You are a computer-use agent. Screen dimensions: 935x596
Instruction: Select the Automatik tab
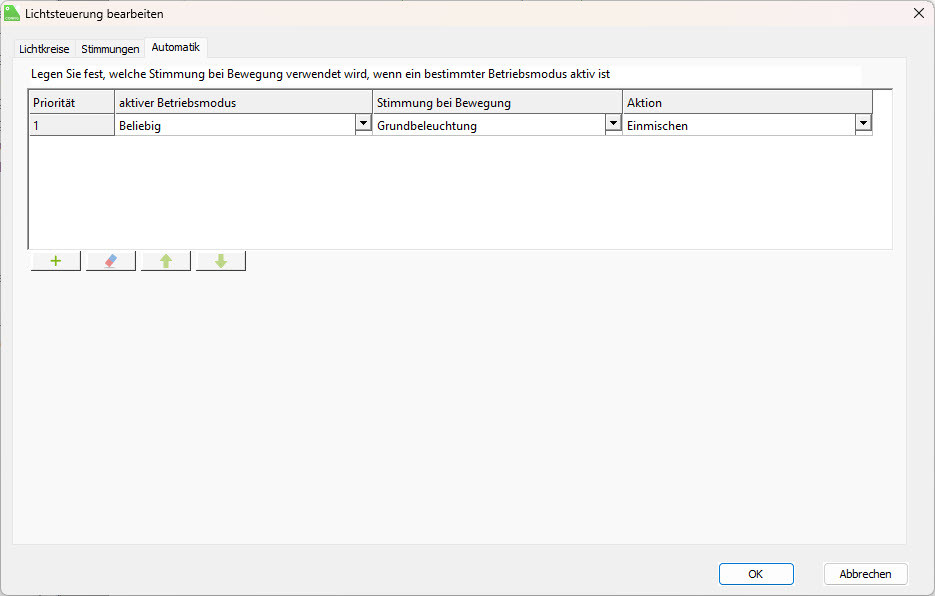click(x=176, y=47)
